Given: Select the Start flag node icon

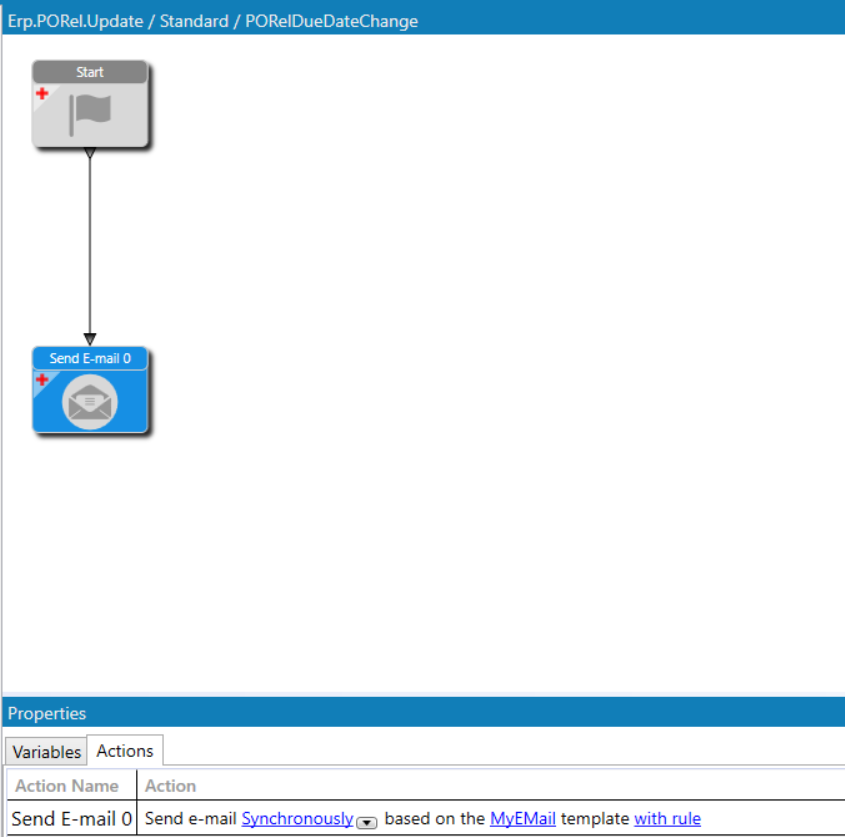Looking at the screenshot, I should click(90, 114).
